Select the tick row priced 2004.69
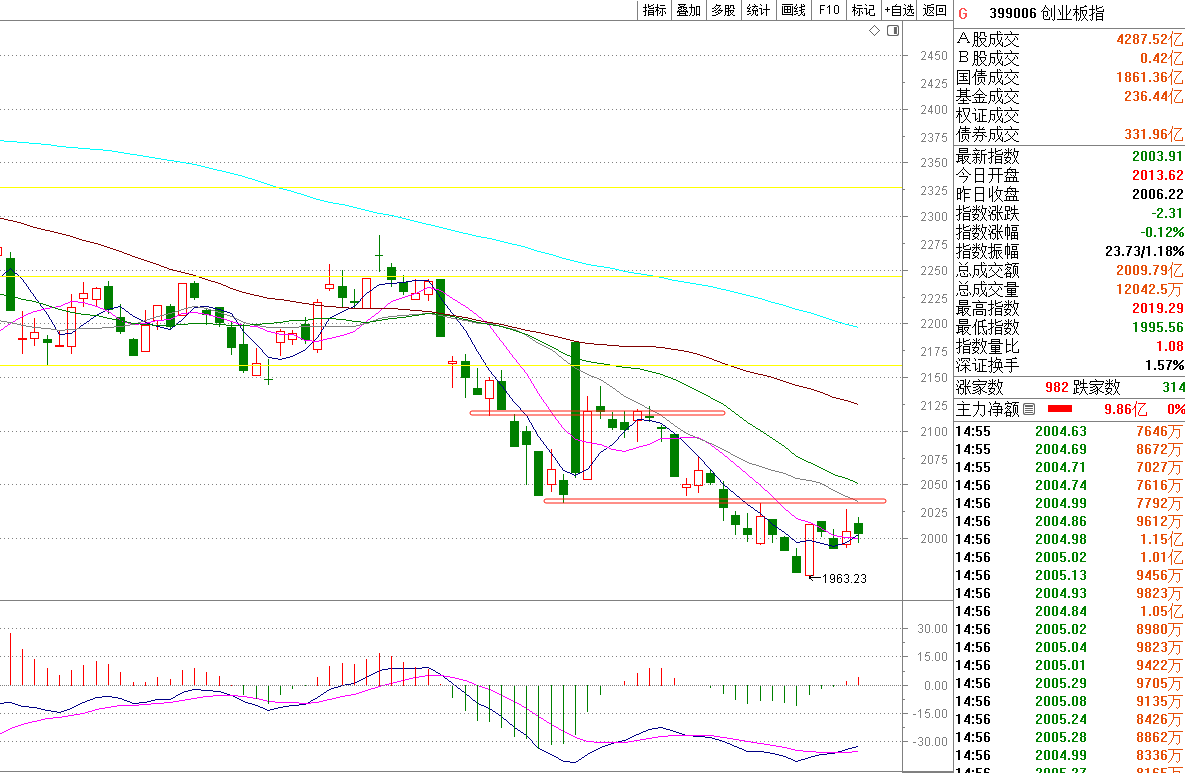 tap(1069, 450)
